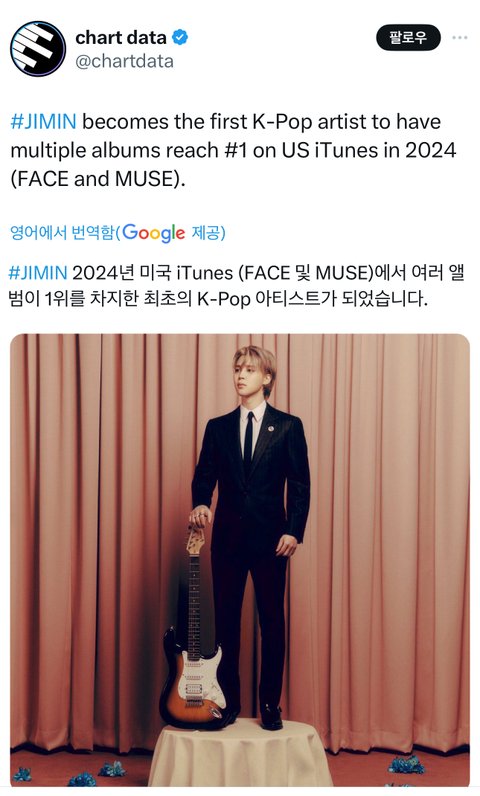Screen dimensions: 480x796
Task: Click the Korean translated tweet text
Action: click(x=236, y=285)
